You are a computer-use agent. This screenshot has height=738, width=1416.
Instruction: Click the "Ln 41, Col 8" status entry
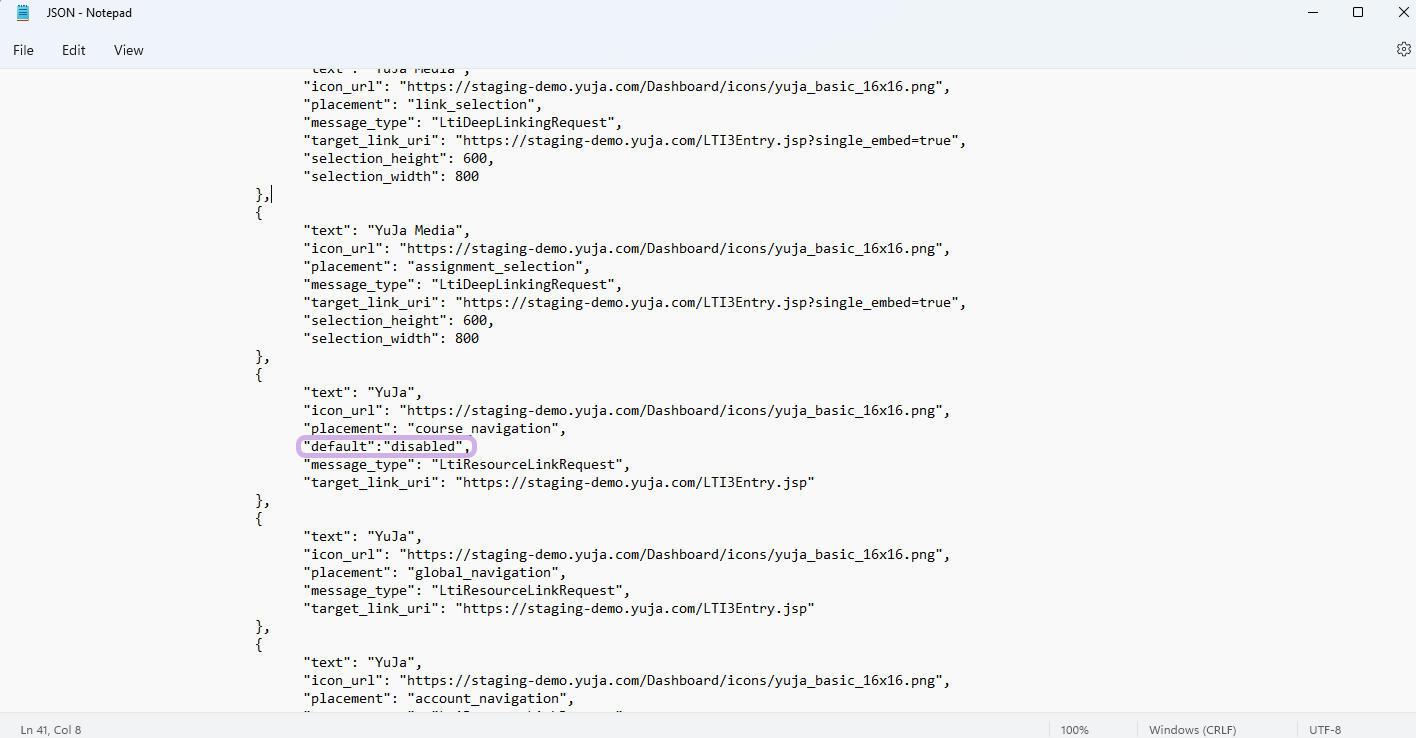51,730
